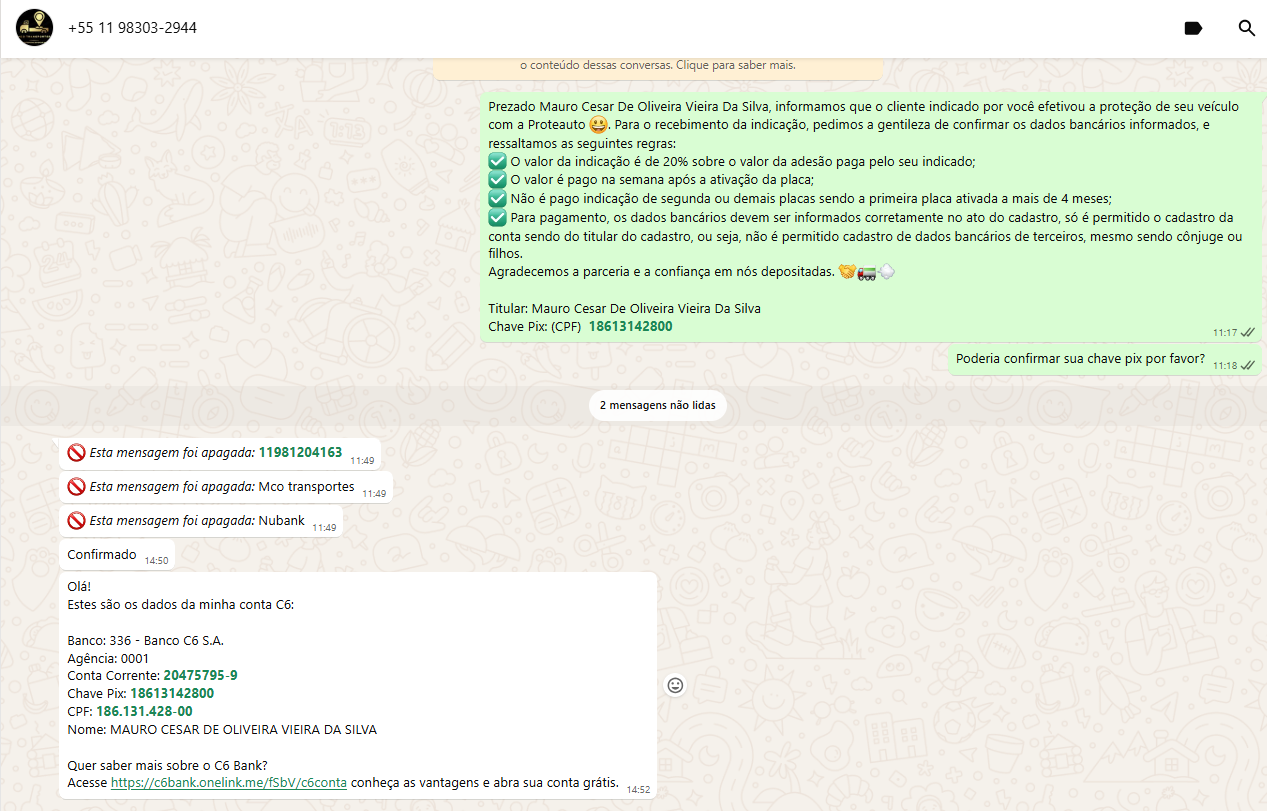Select the 'Confirmado' message bubble

point(102,555)
